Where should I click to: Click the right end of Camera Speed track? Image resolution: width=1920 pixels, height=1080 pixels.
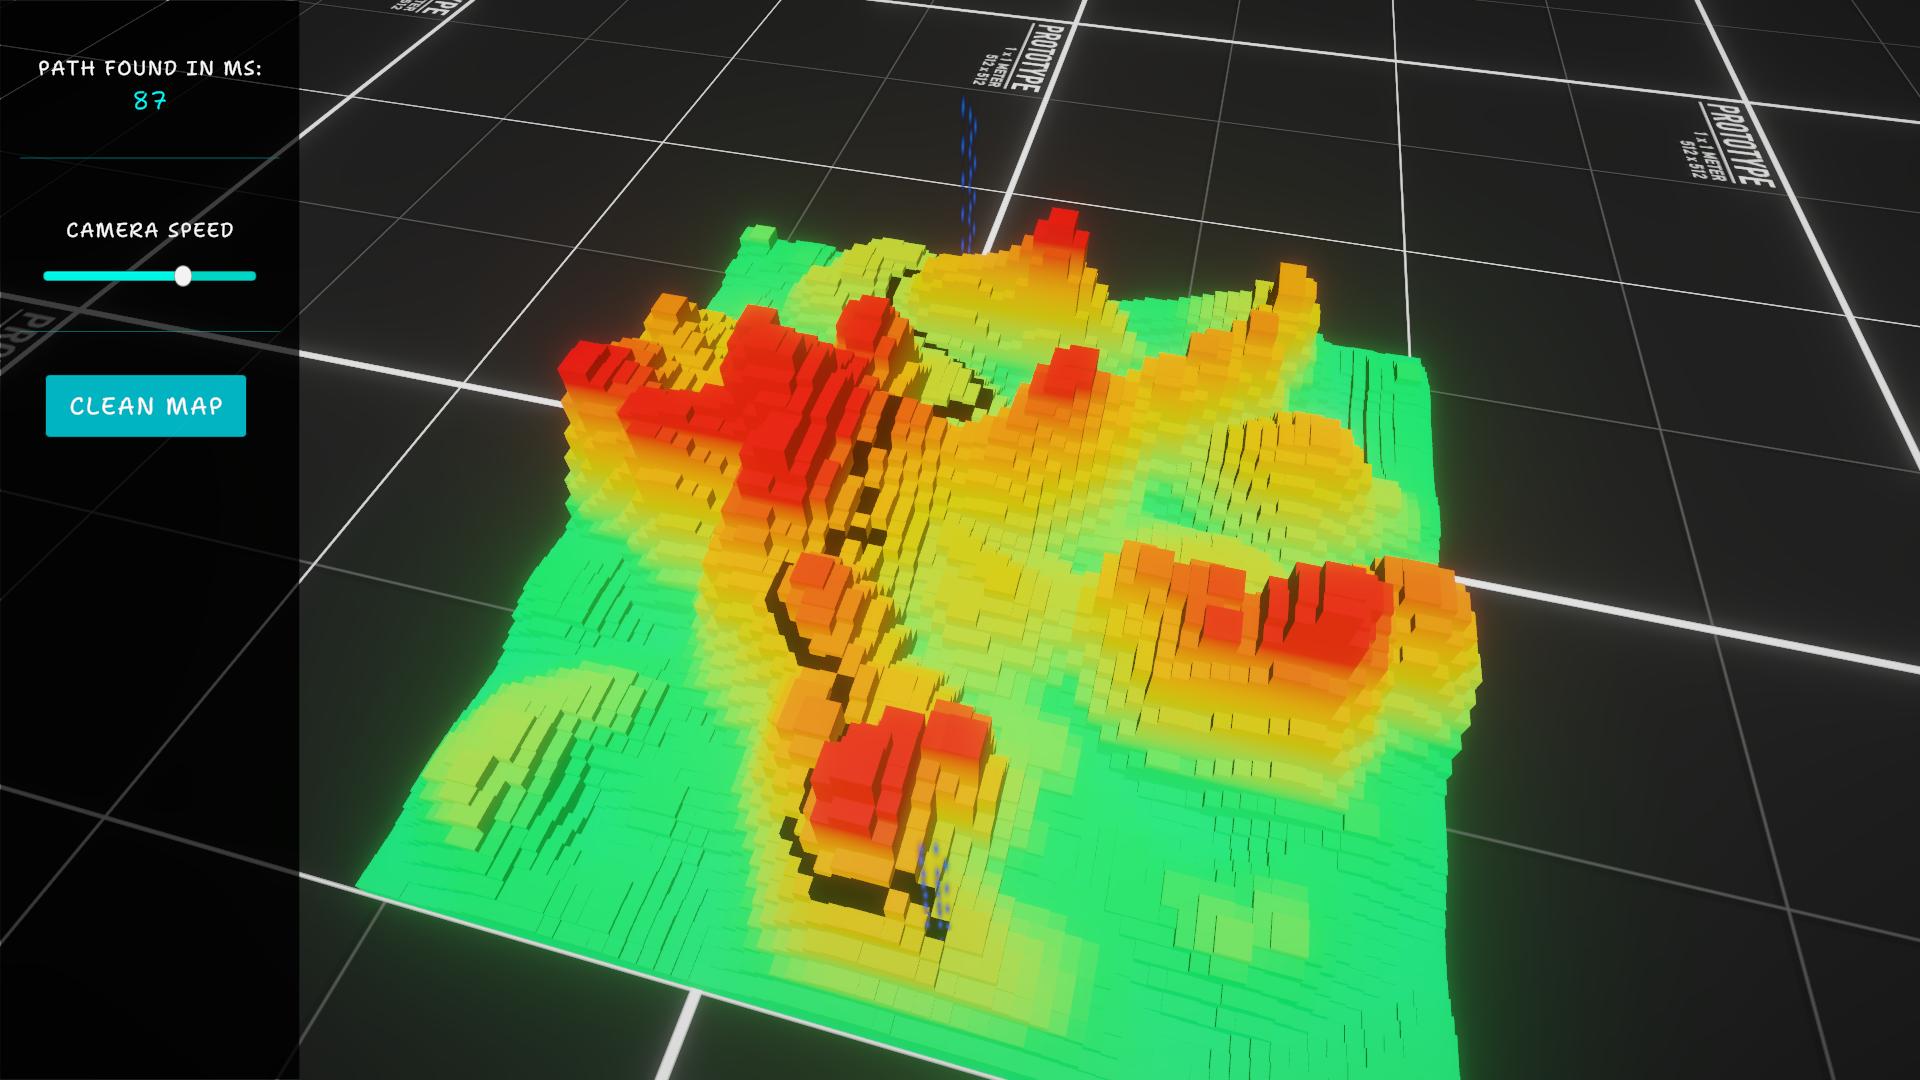252,276
